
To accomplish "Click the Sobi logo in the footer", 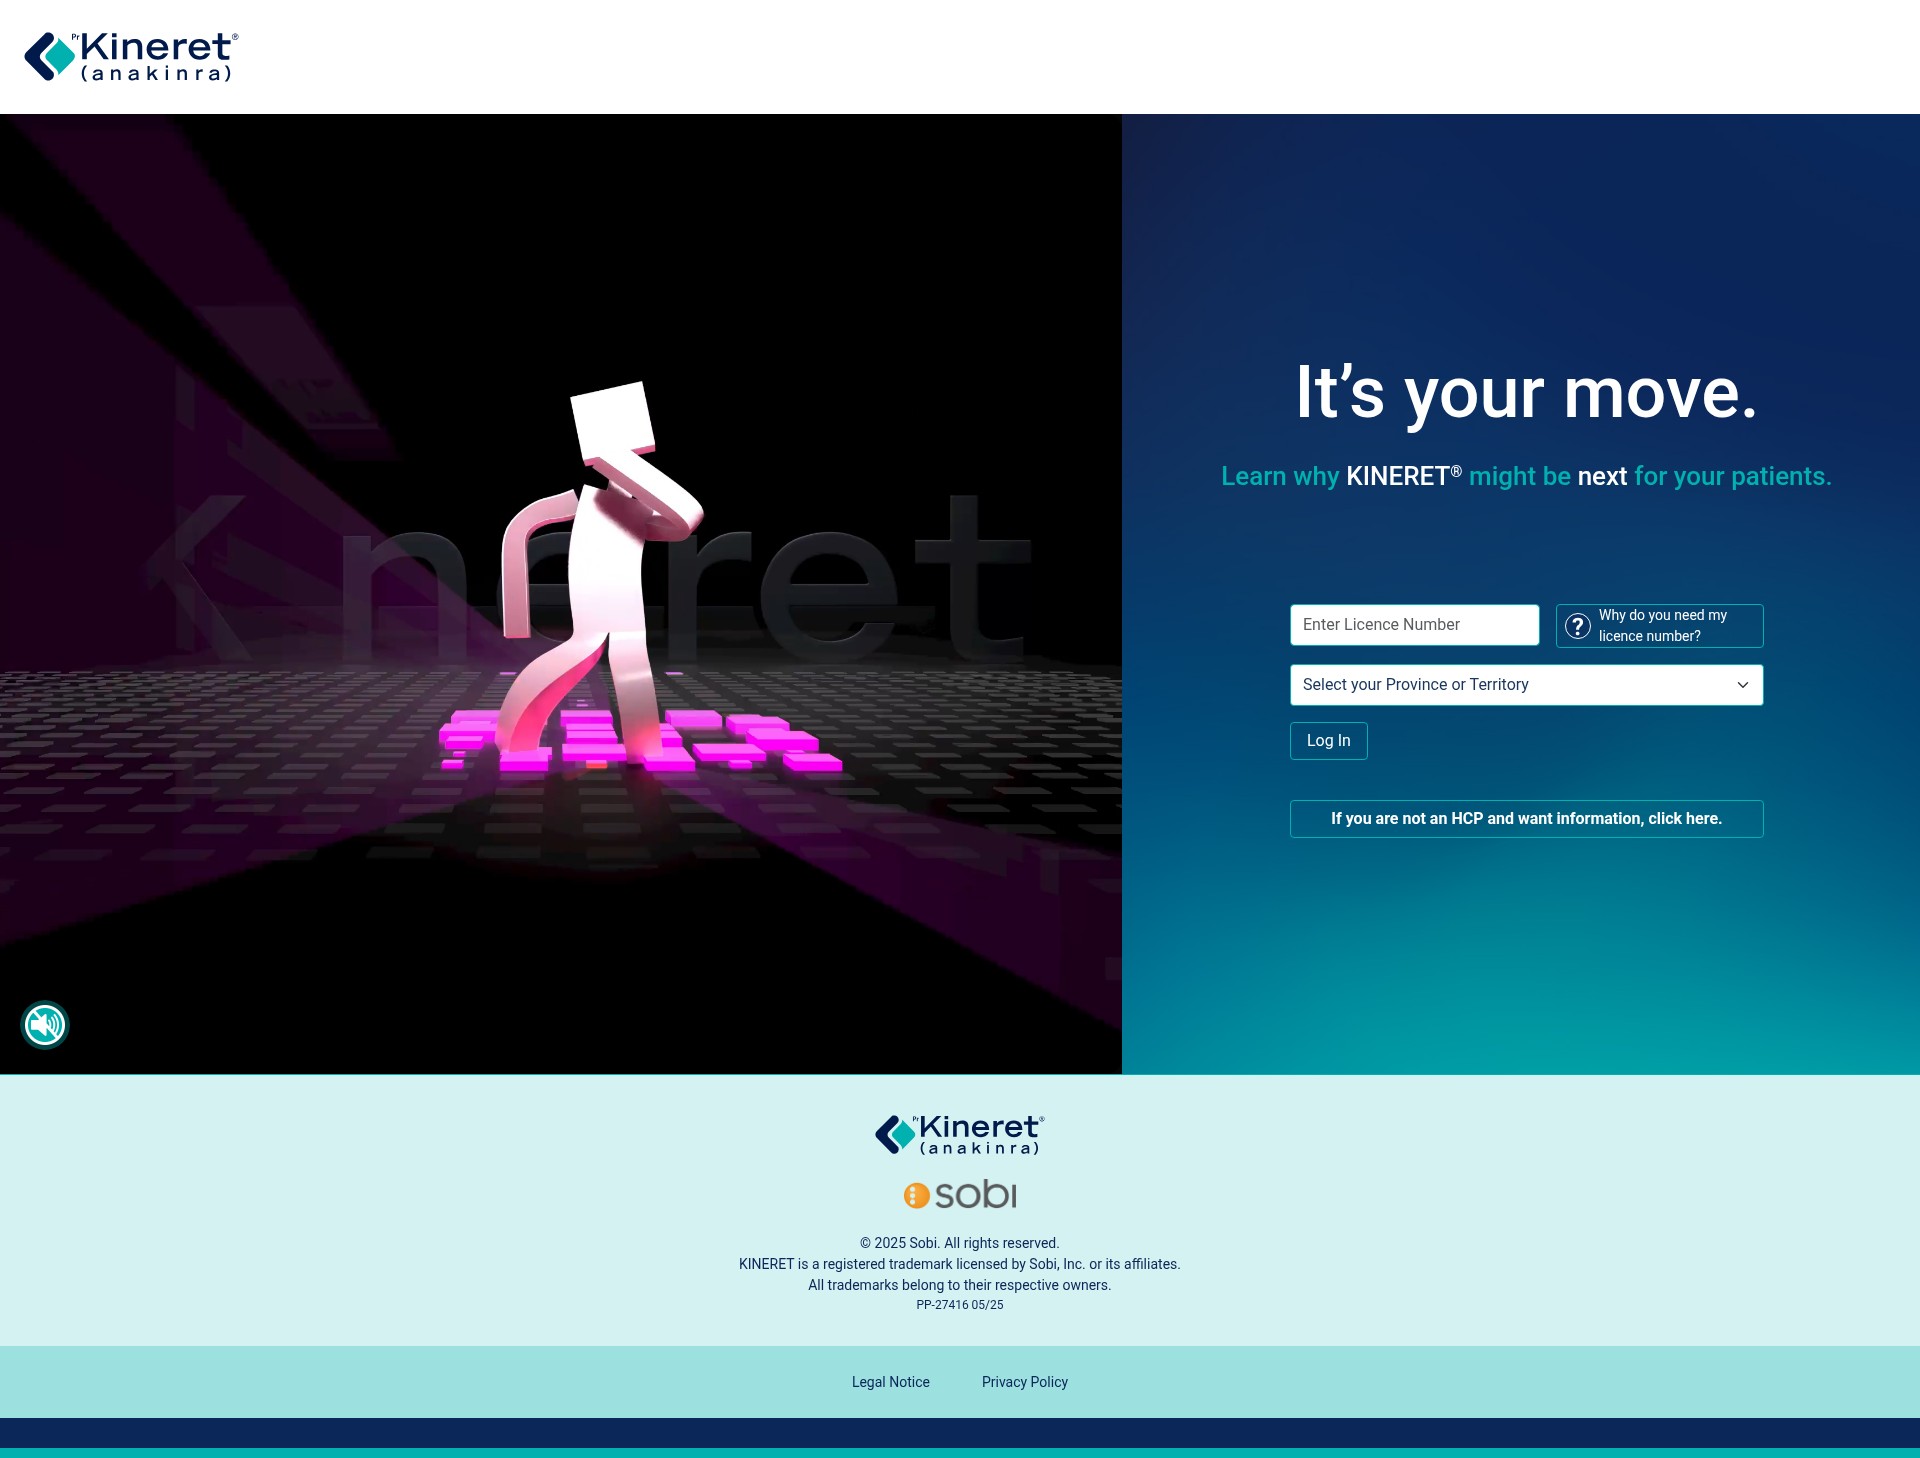I will tap(960, 1194).
